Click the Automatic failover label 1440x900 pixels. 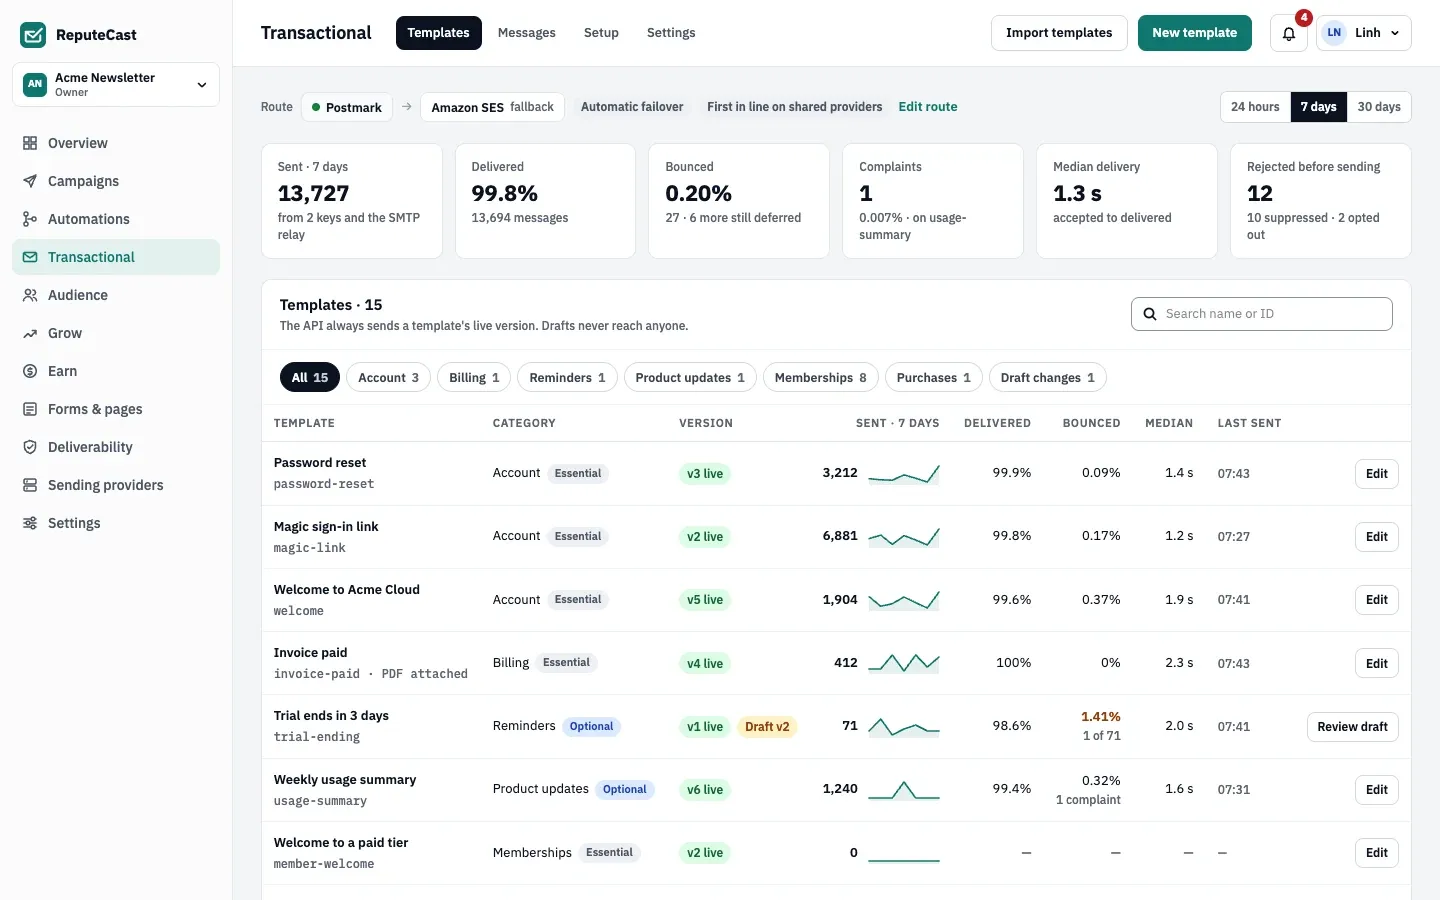click(x=632, y=107)
